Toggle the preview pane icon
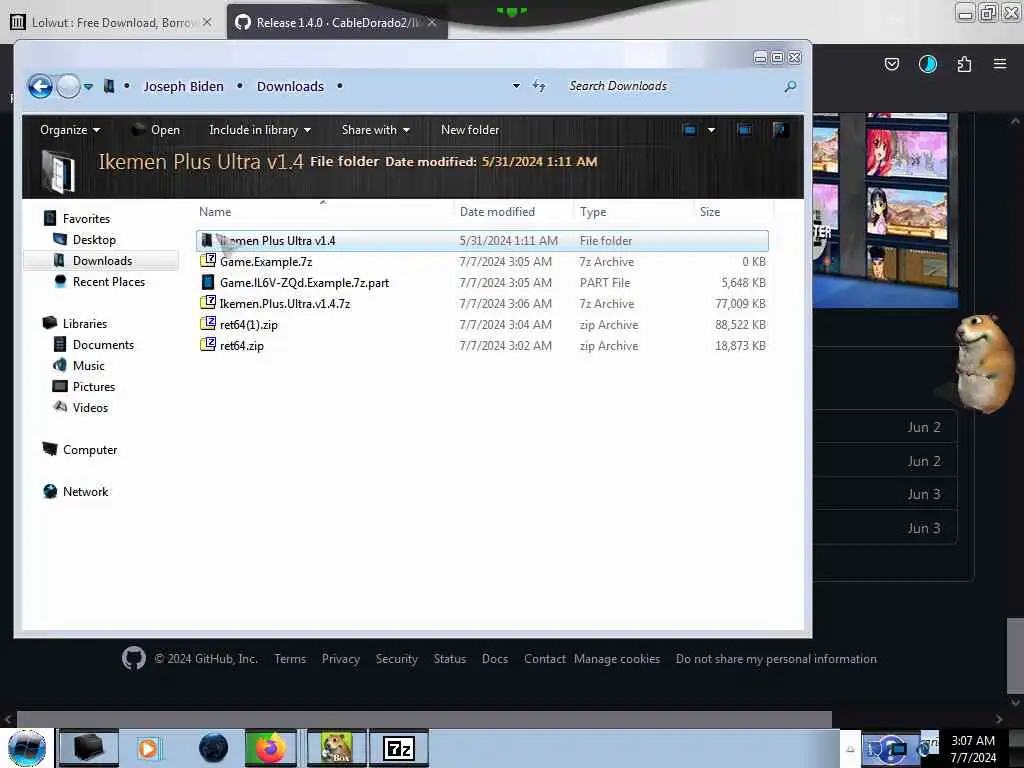Screen dimensions: 1024x768 744,130
